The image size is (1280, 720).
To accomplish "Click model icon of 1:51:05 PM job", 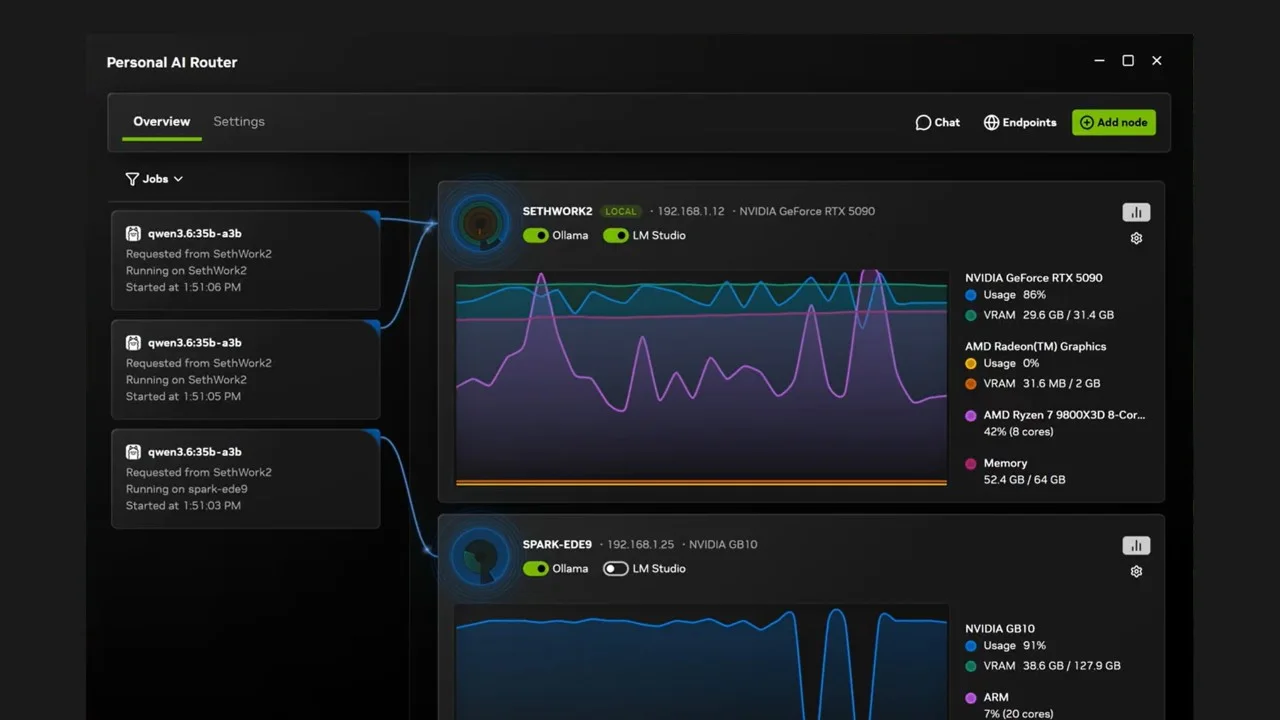I will (x=133, y=343).
